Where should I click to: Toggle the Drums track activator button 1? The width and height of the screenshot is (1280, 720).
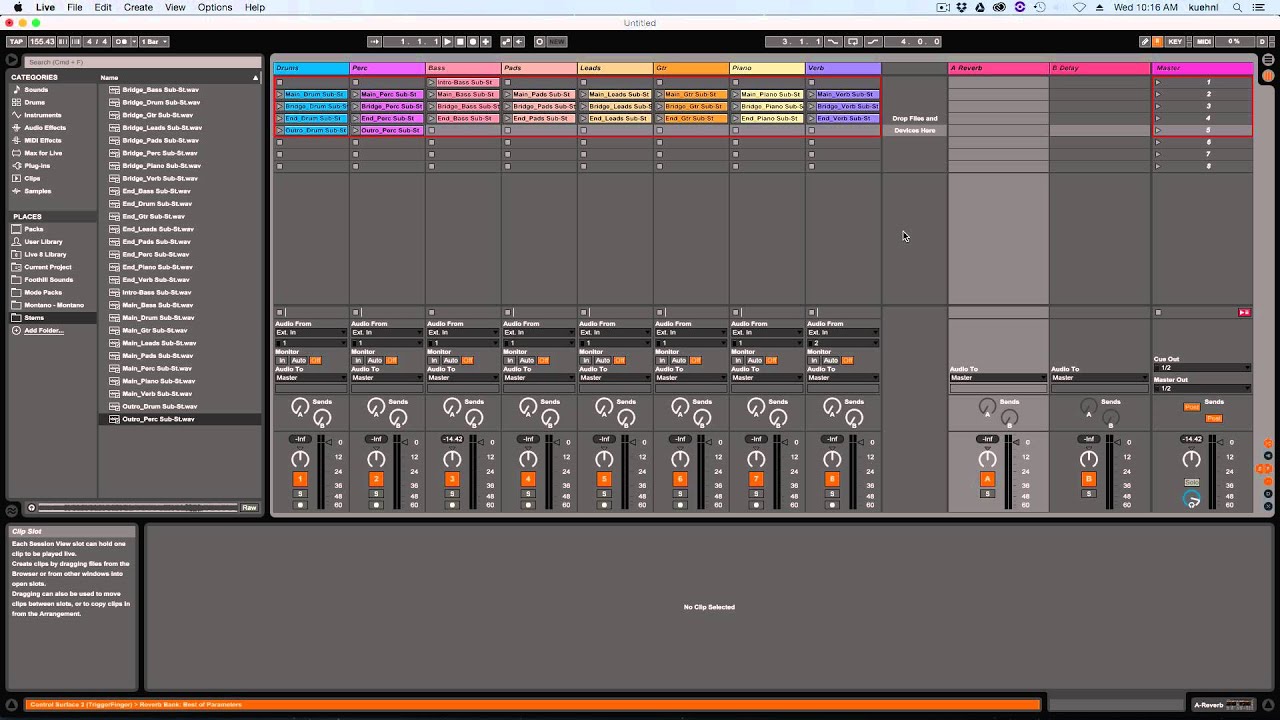click(x=300, y=479)
